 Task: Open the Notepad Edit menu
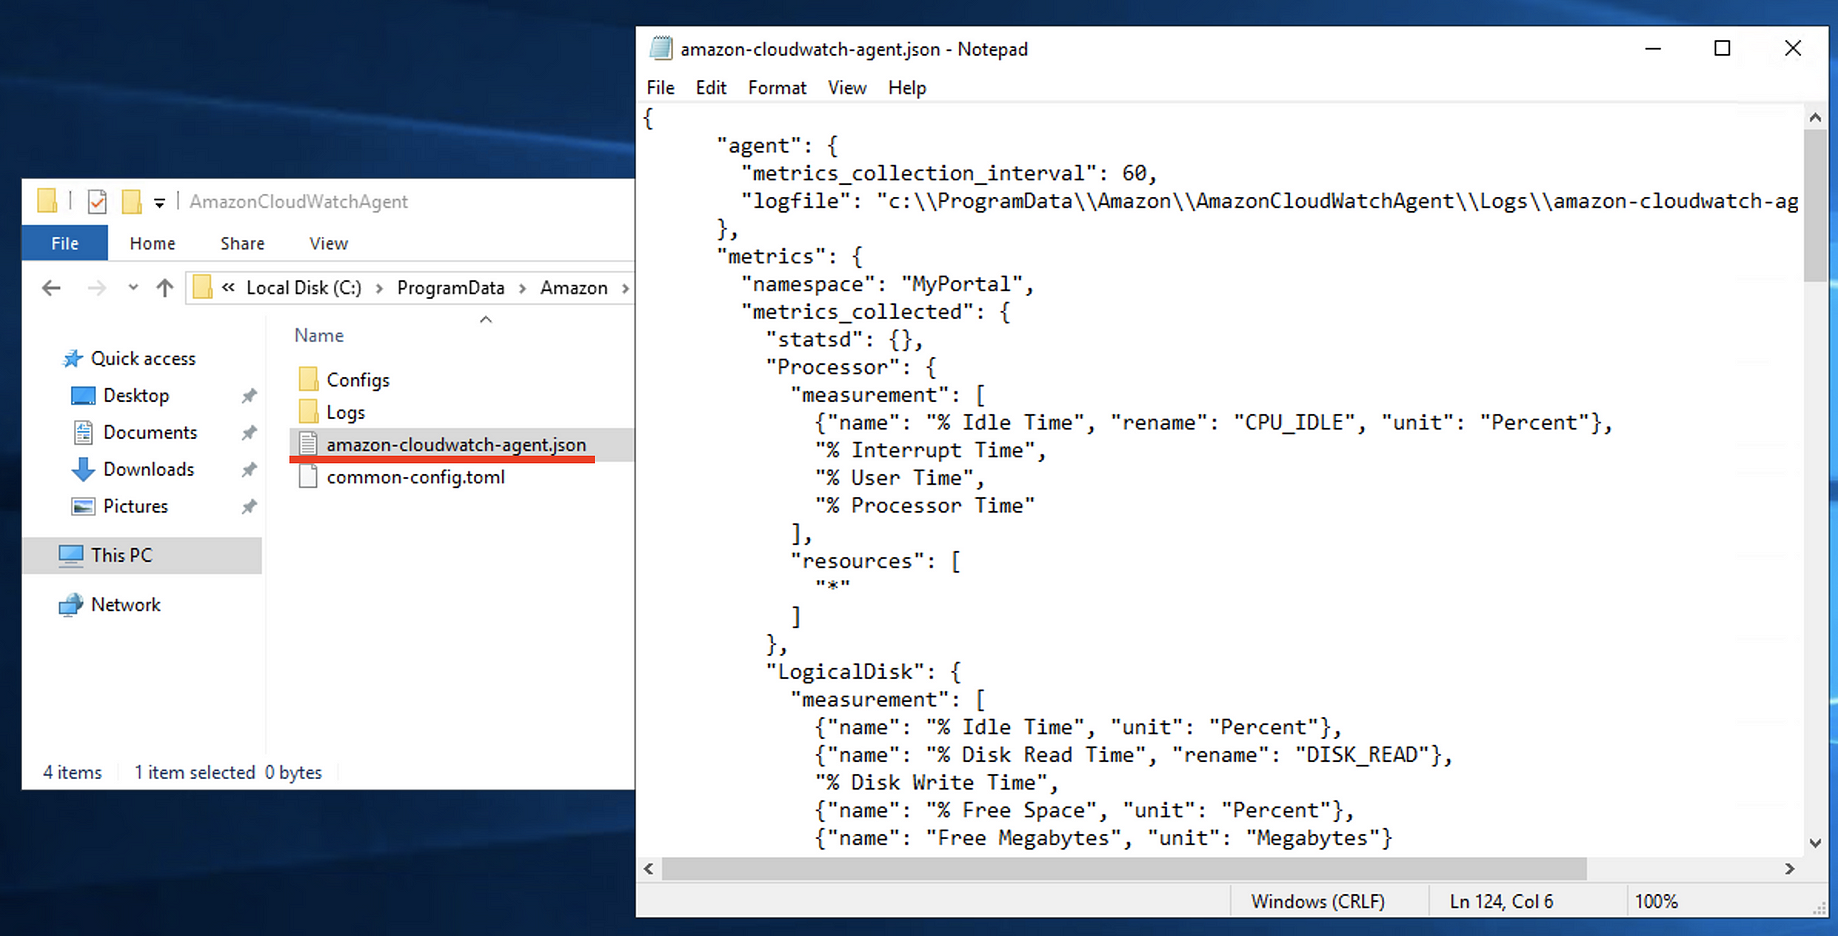click(x=711, y=88)
